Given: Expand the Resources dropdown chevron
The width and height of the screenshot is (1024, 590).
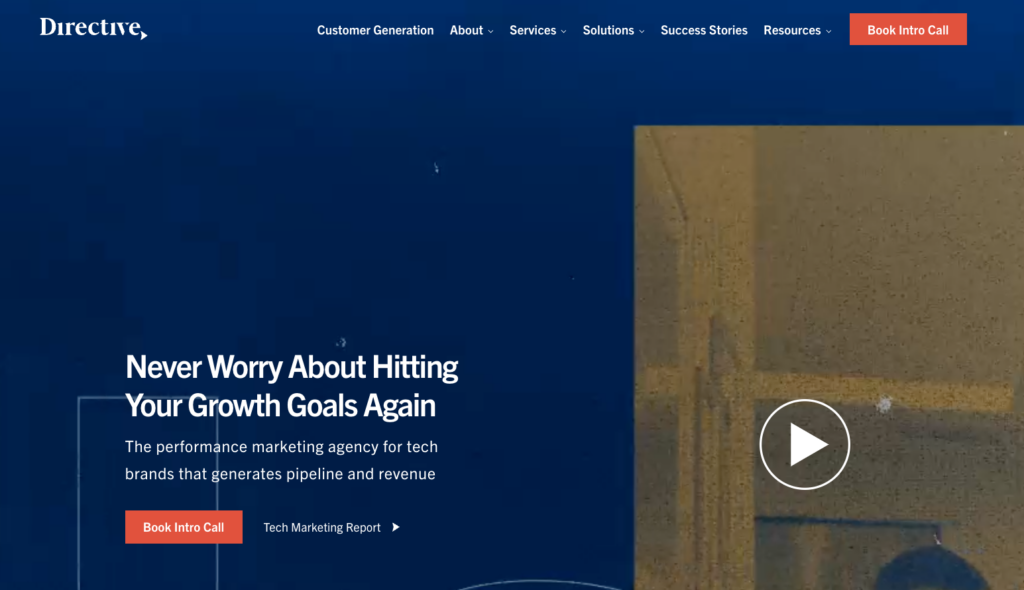Looking at the screenshot, I should pos(828,31).
